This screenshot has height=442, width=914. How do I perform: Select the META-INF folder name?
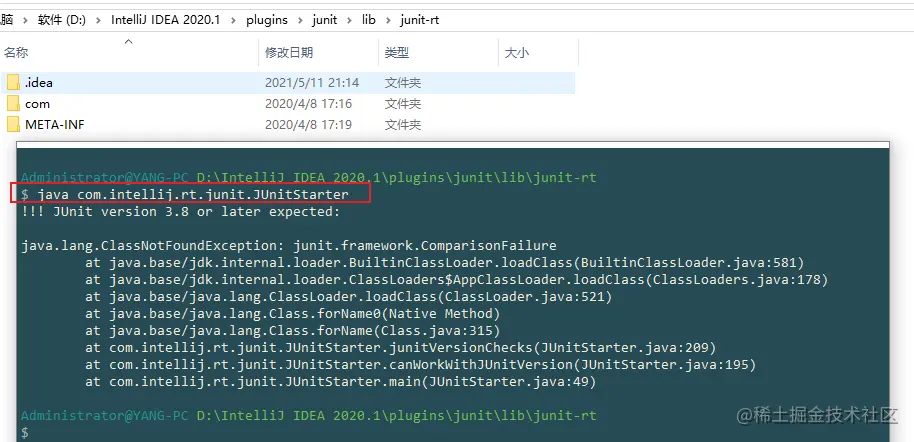(55, 125)
